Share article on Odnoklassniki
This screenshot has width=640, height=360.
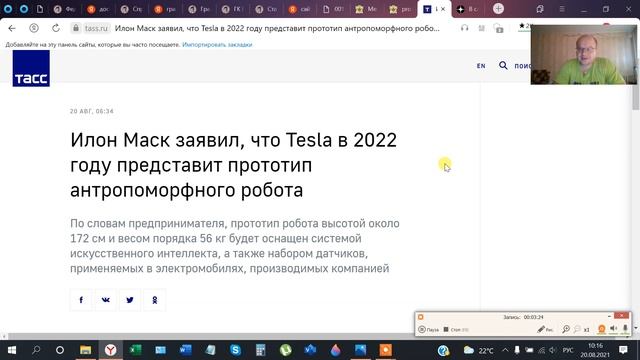coord(155,300)
